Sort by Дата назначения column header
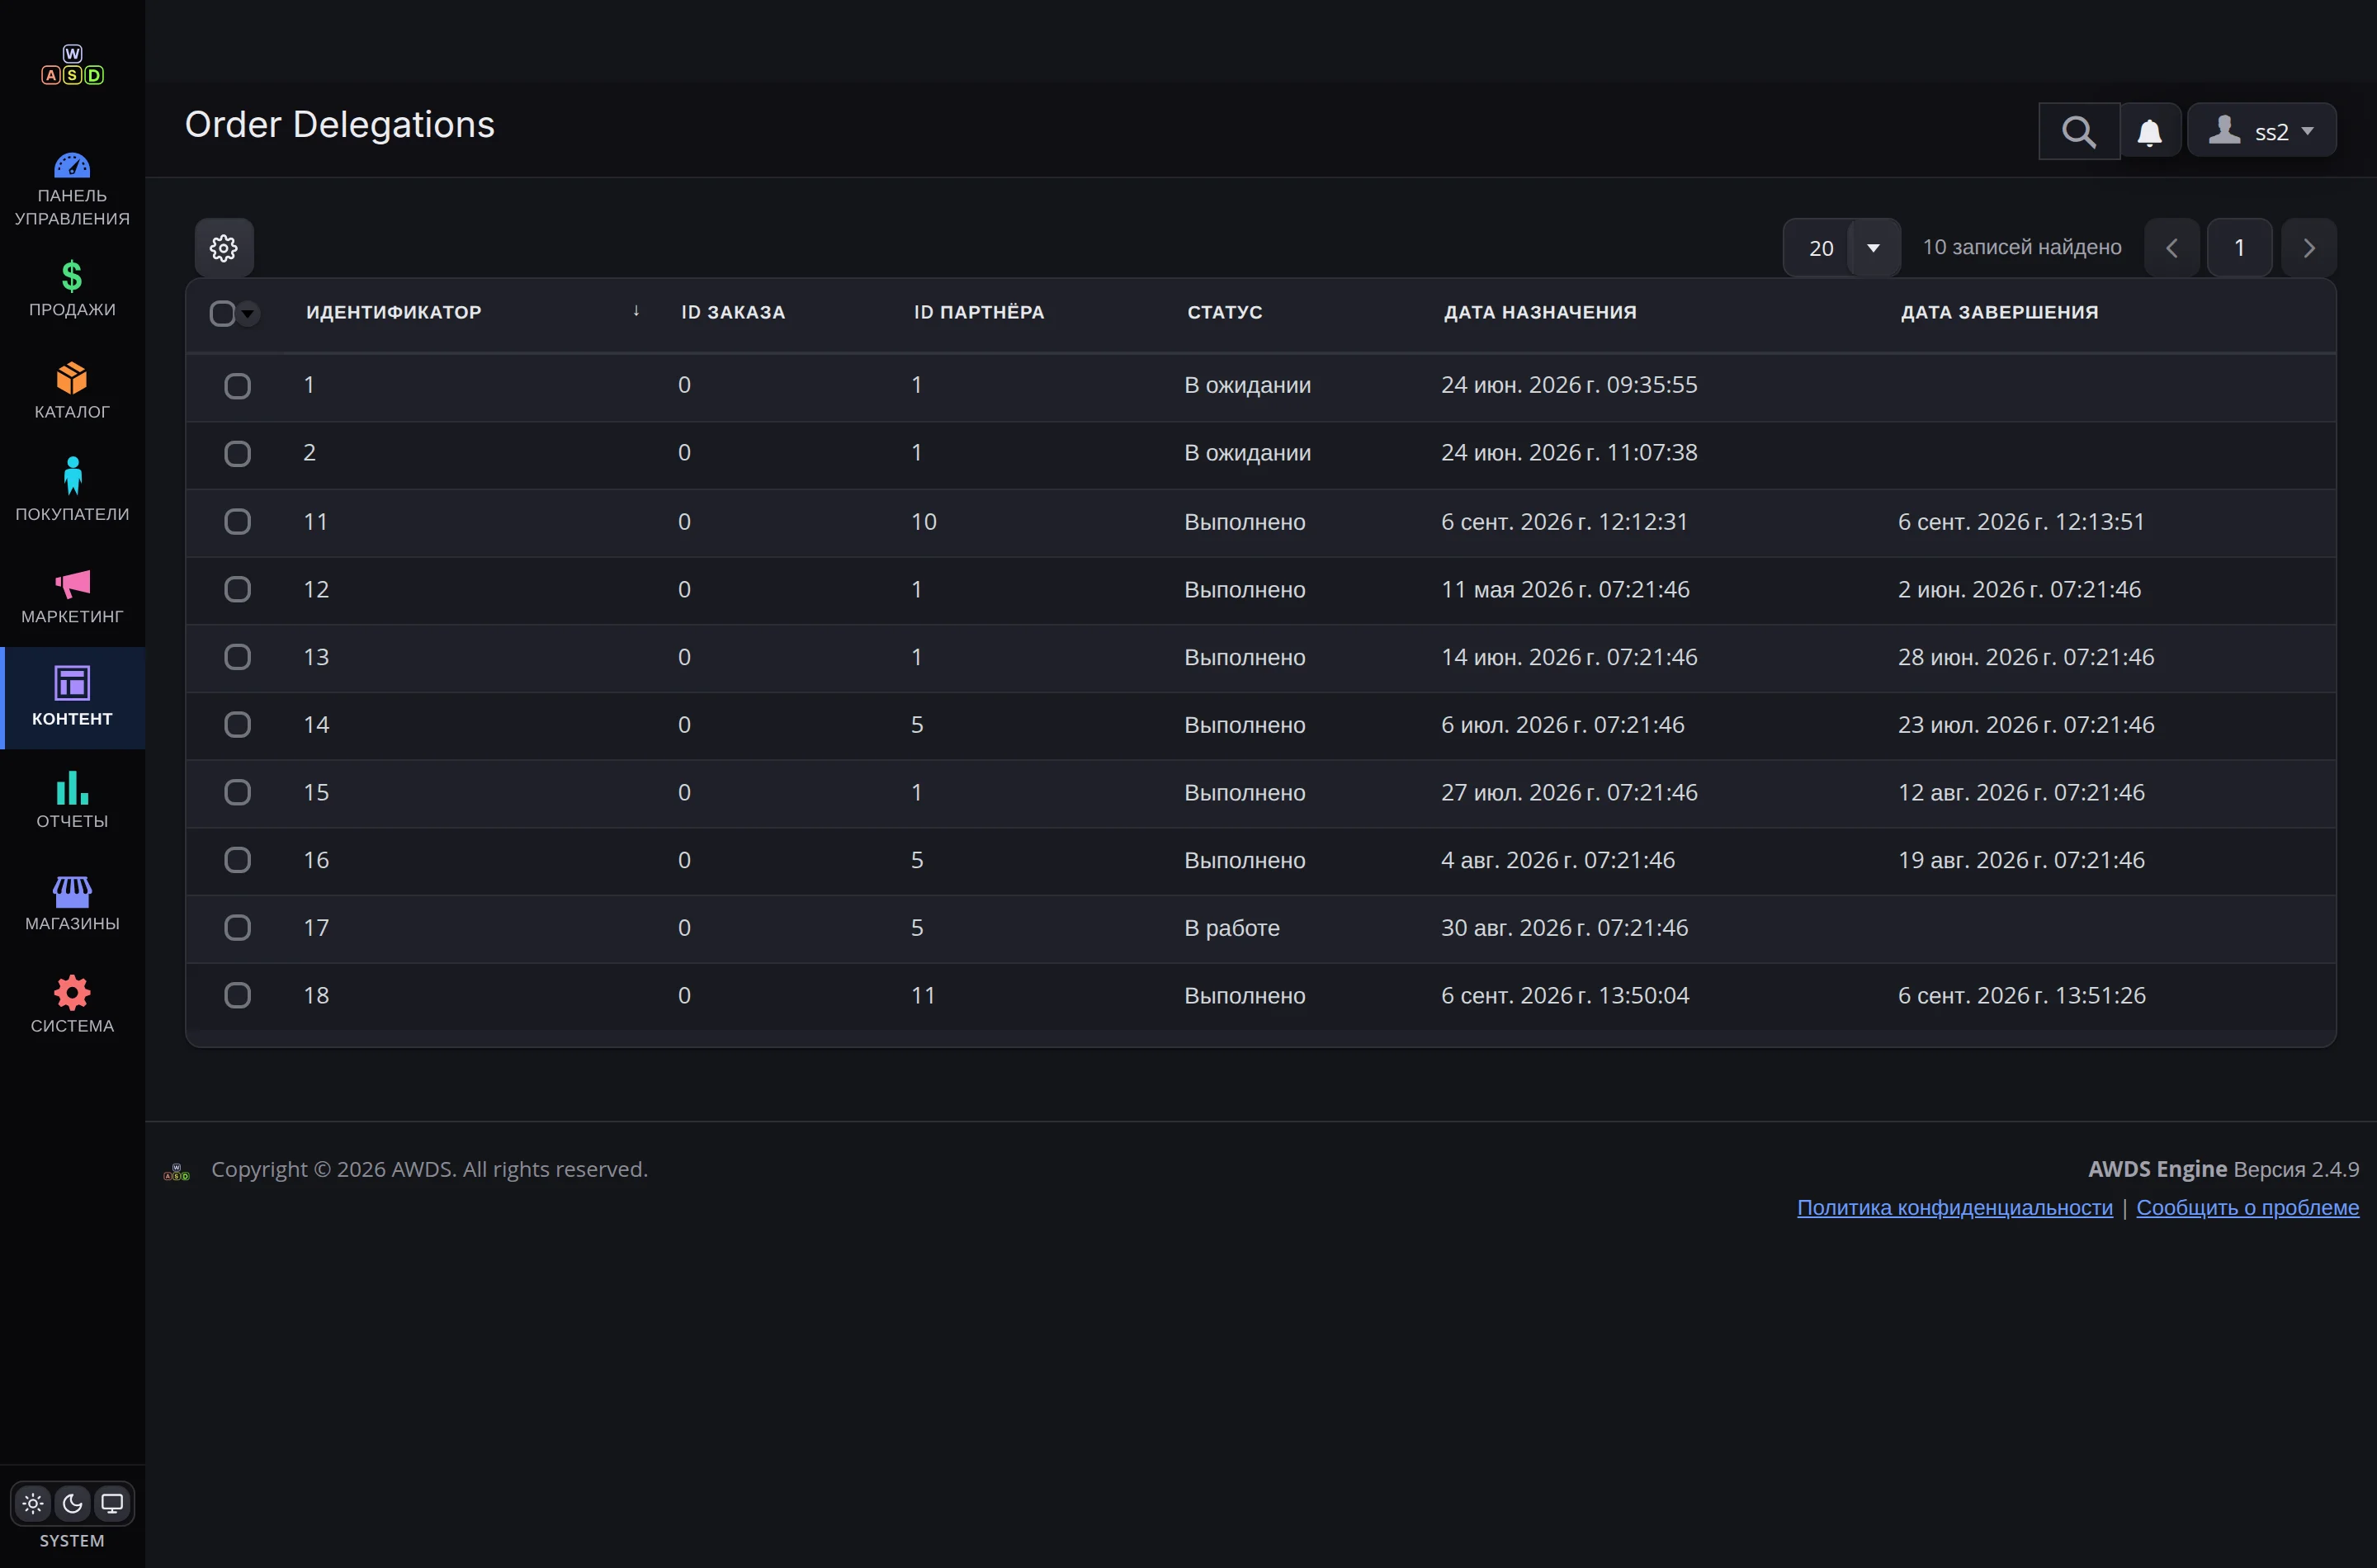The width and height of the screenshot is (2377, 1568). [x=1540, y=312]
